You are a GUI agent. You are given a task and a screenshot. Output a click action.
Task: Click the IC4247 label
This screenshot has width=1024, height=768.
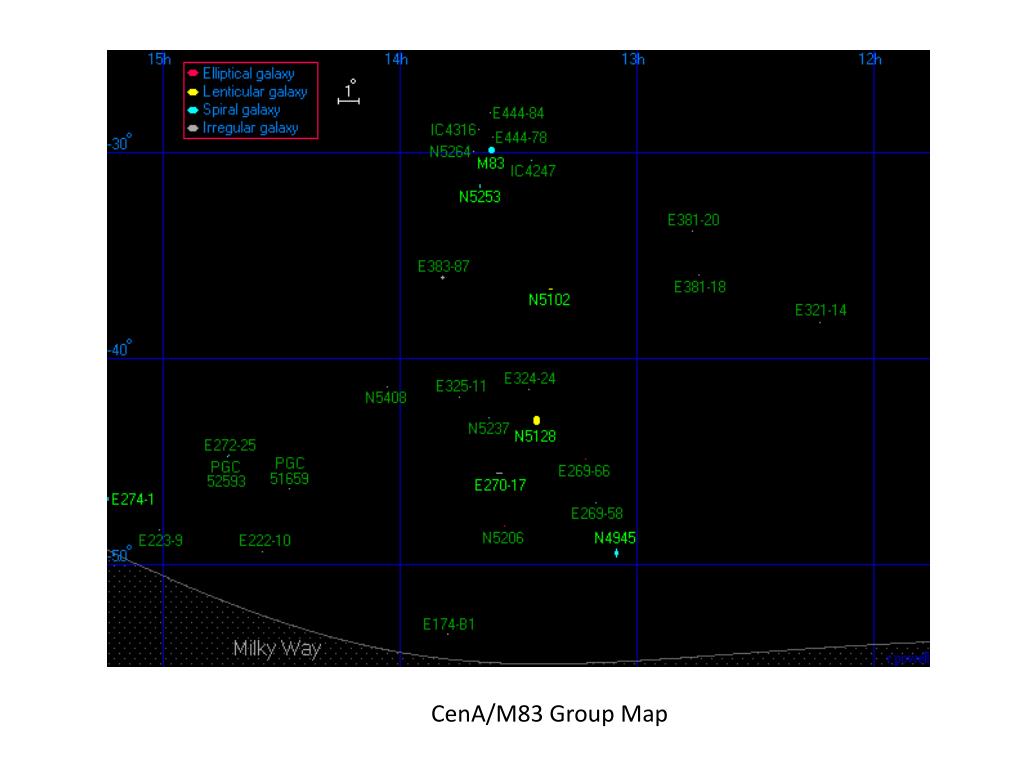[532, 171]
